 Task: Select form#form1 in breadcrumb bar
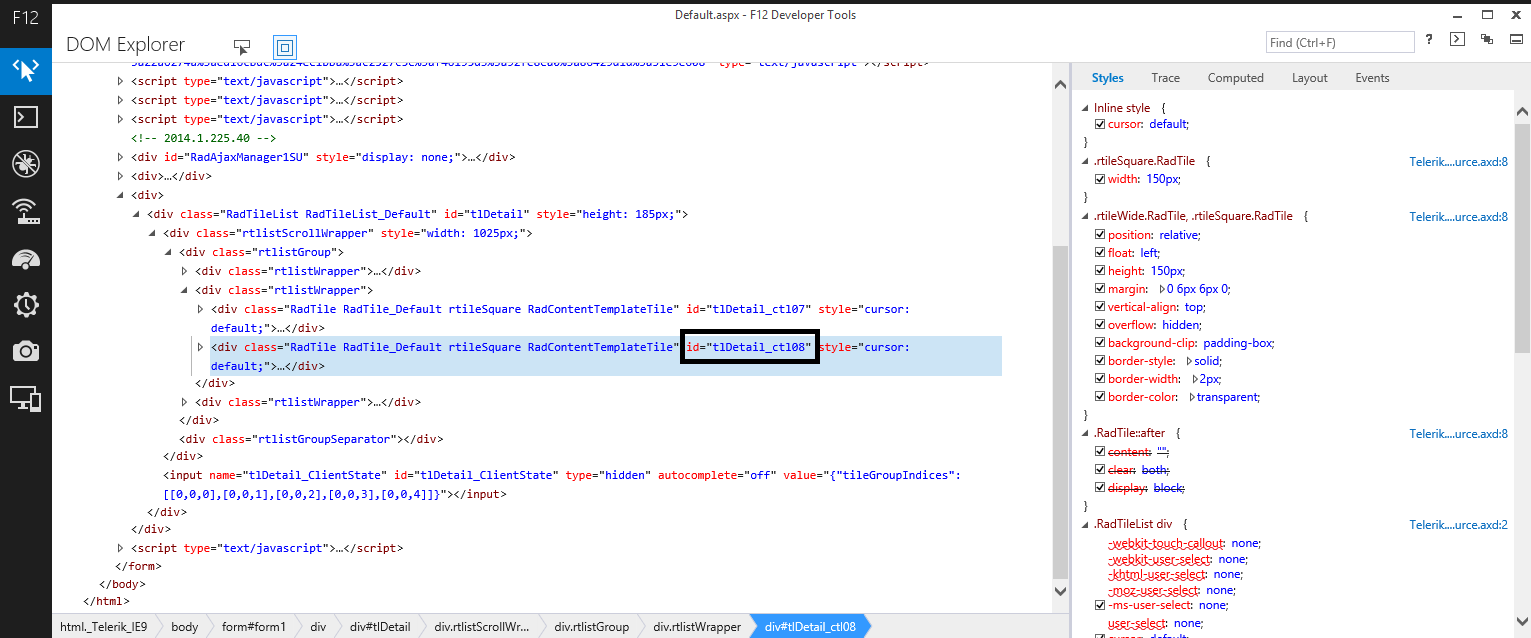coord(254,627)
